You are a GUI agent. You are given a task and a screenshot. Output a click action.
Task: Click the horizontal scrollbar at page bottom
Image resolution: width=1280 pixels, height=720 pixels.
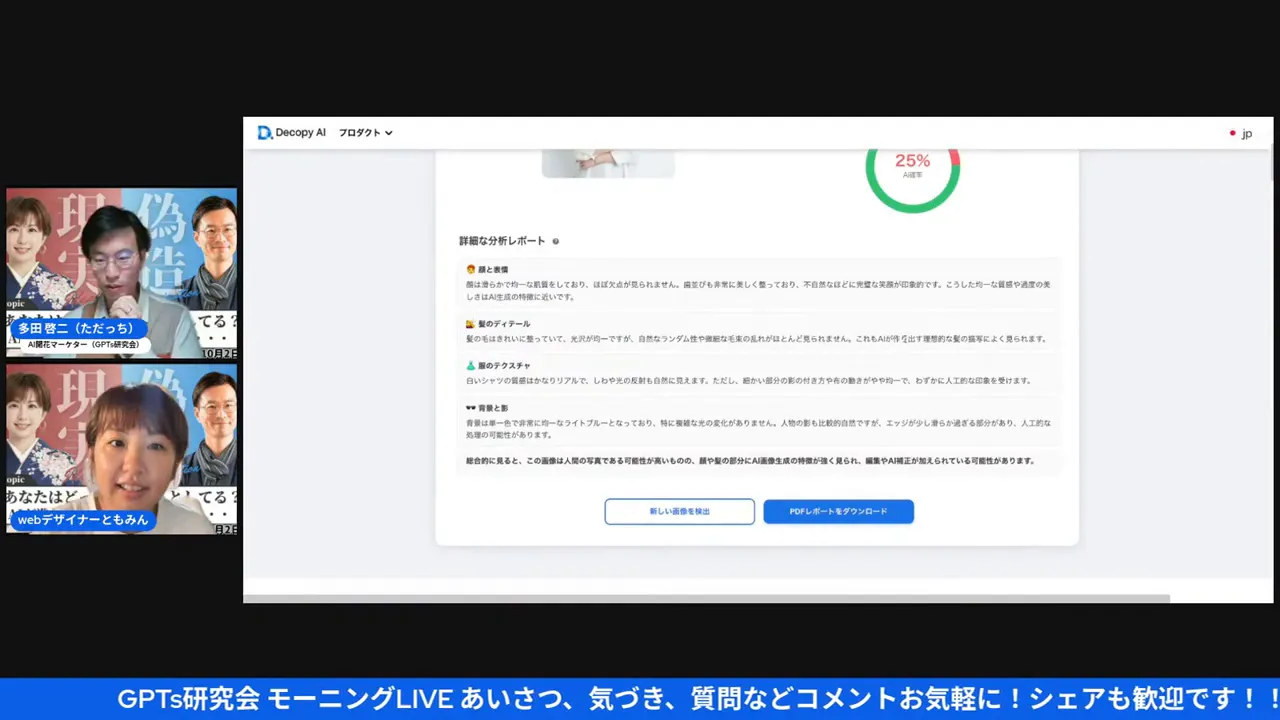pos(706,599)
